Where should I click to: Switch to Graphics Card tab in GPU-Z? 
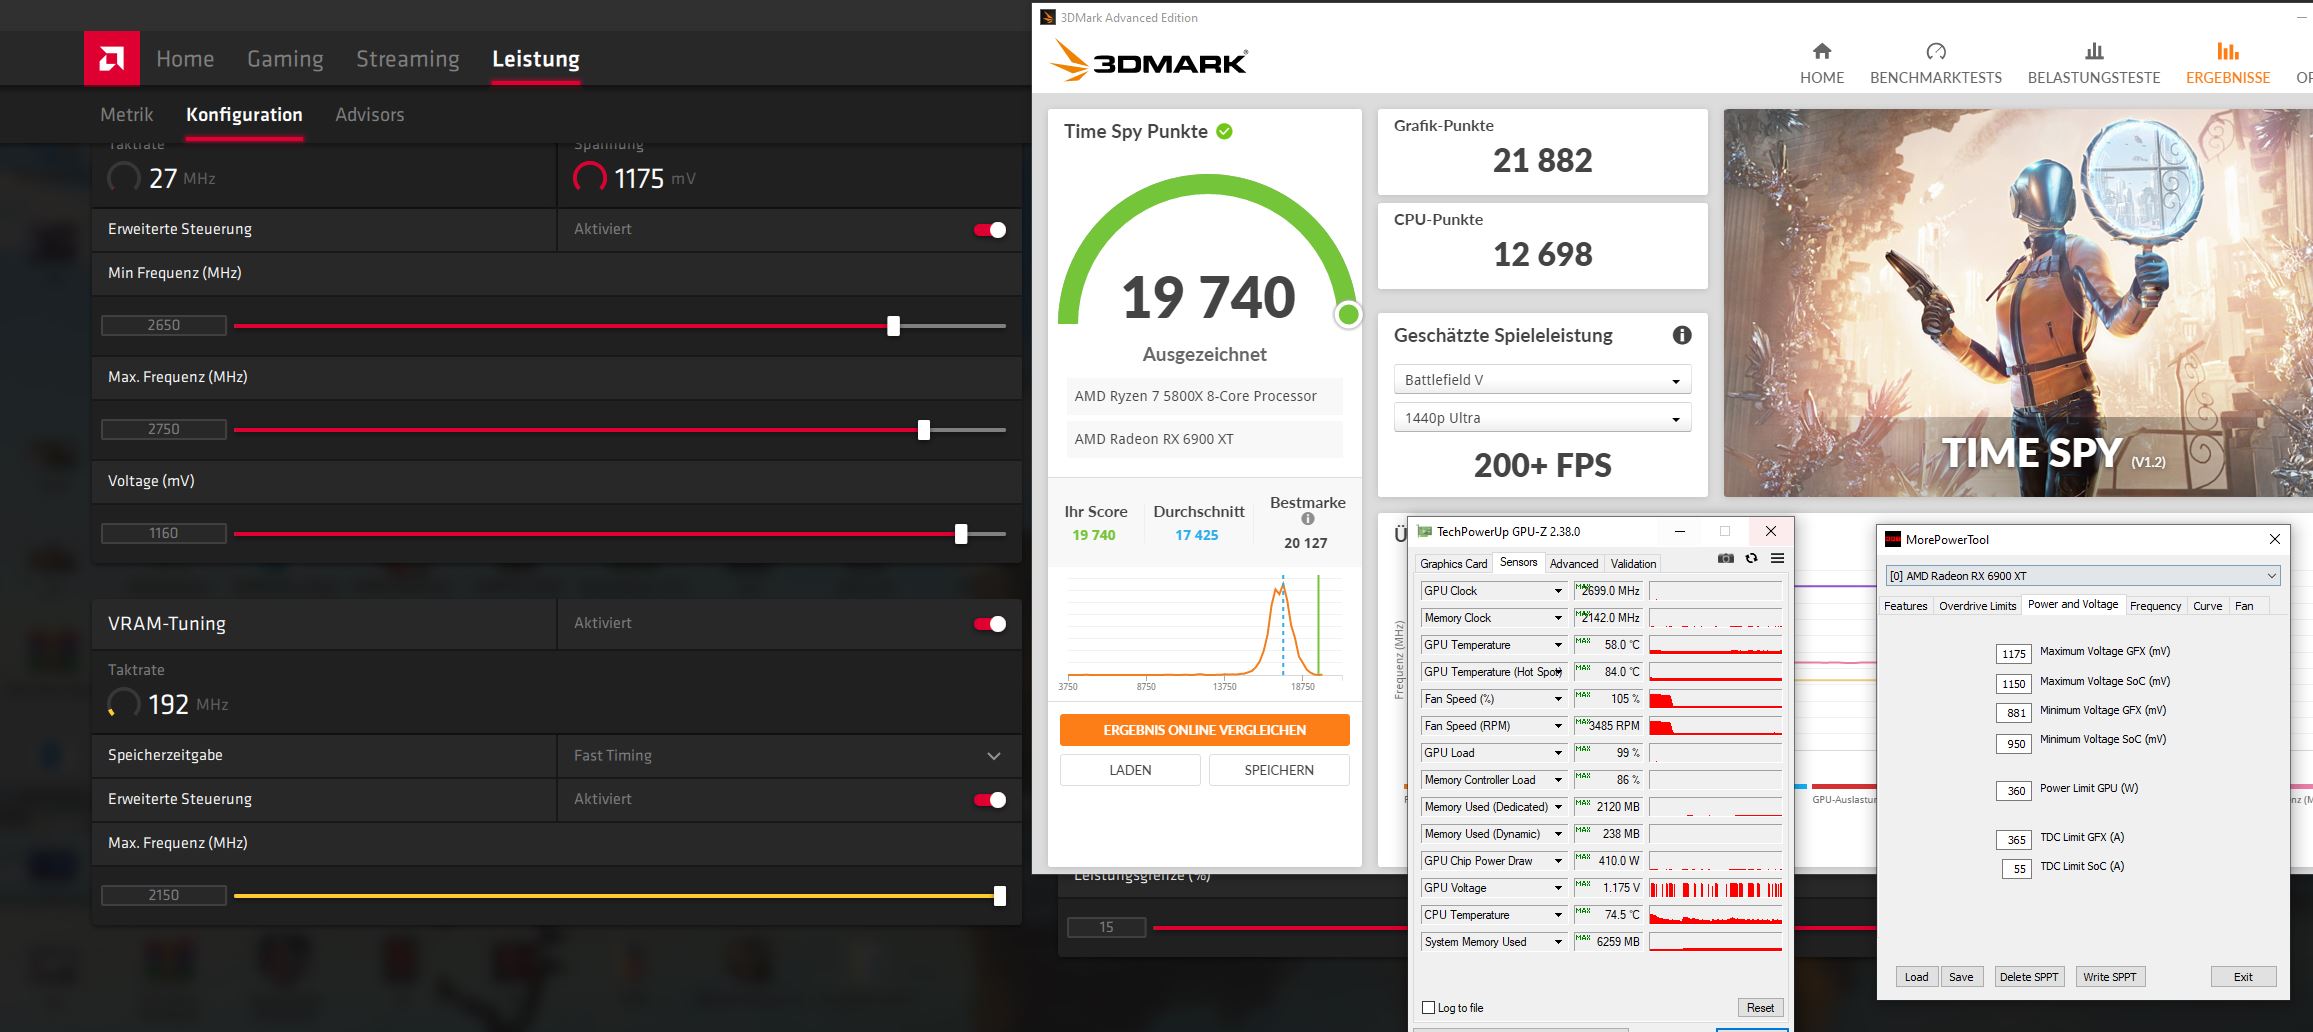(1454, 564)
